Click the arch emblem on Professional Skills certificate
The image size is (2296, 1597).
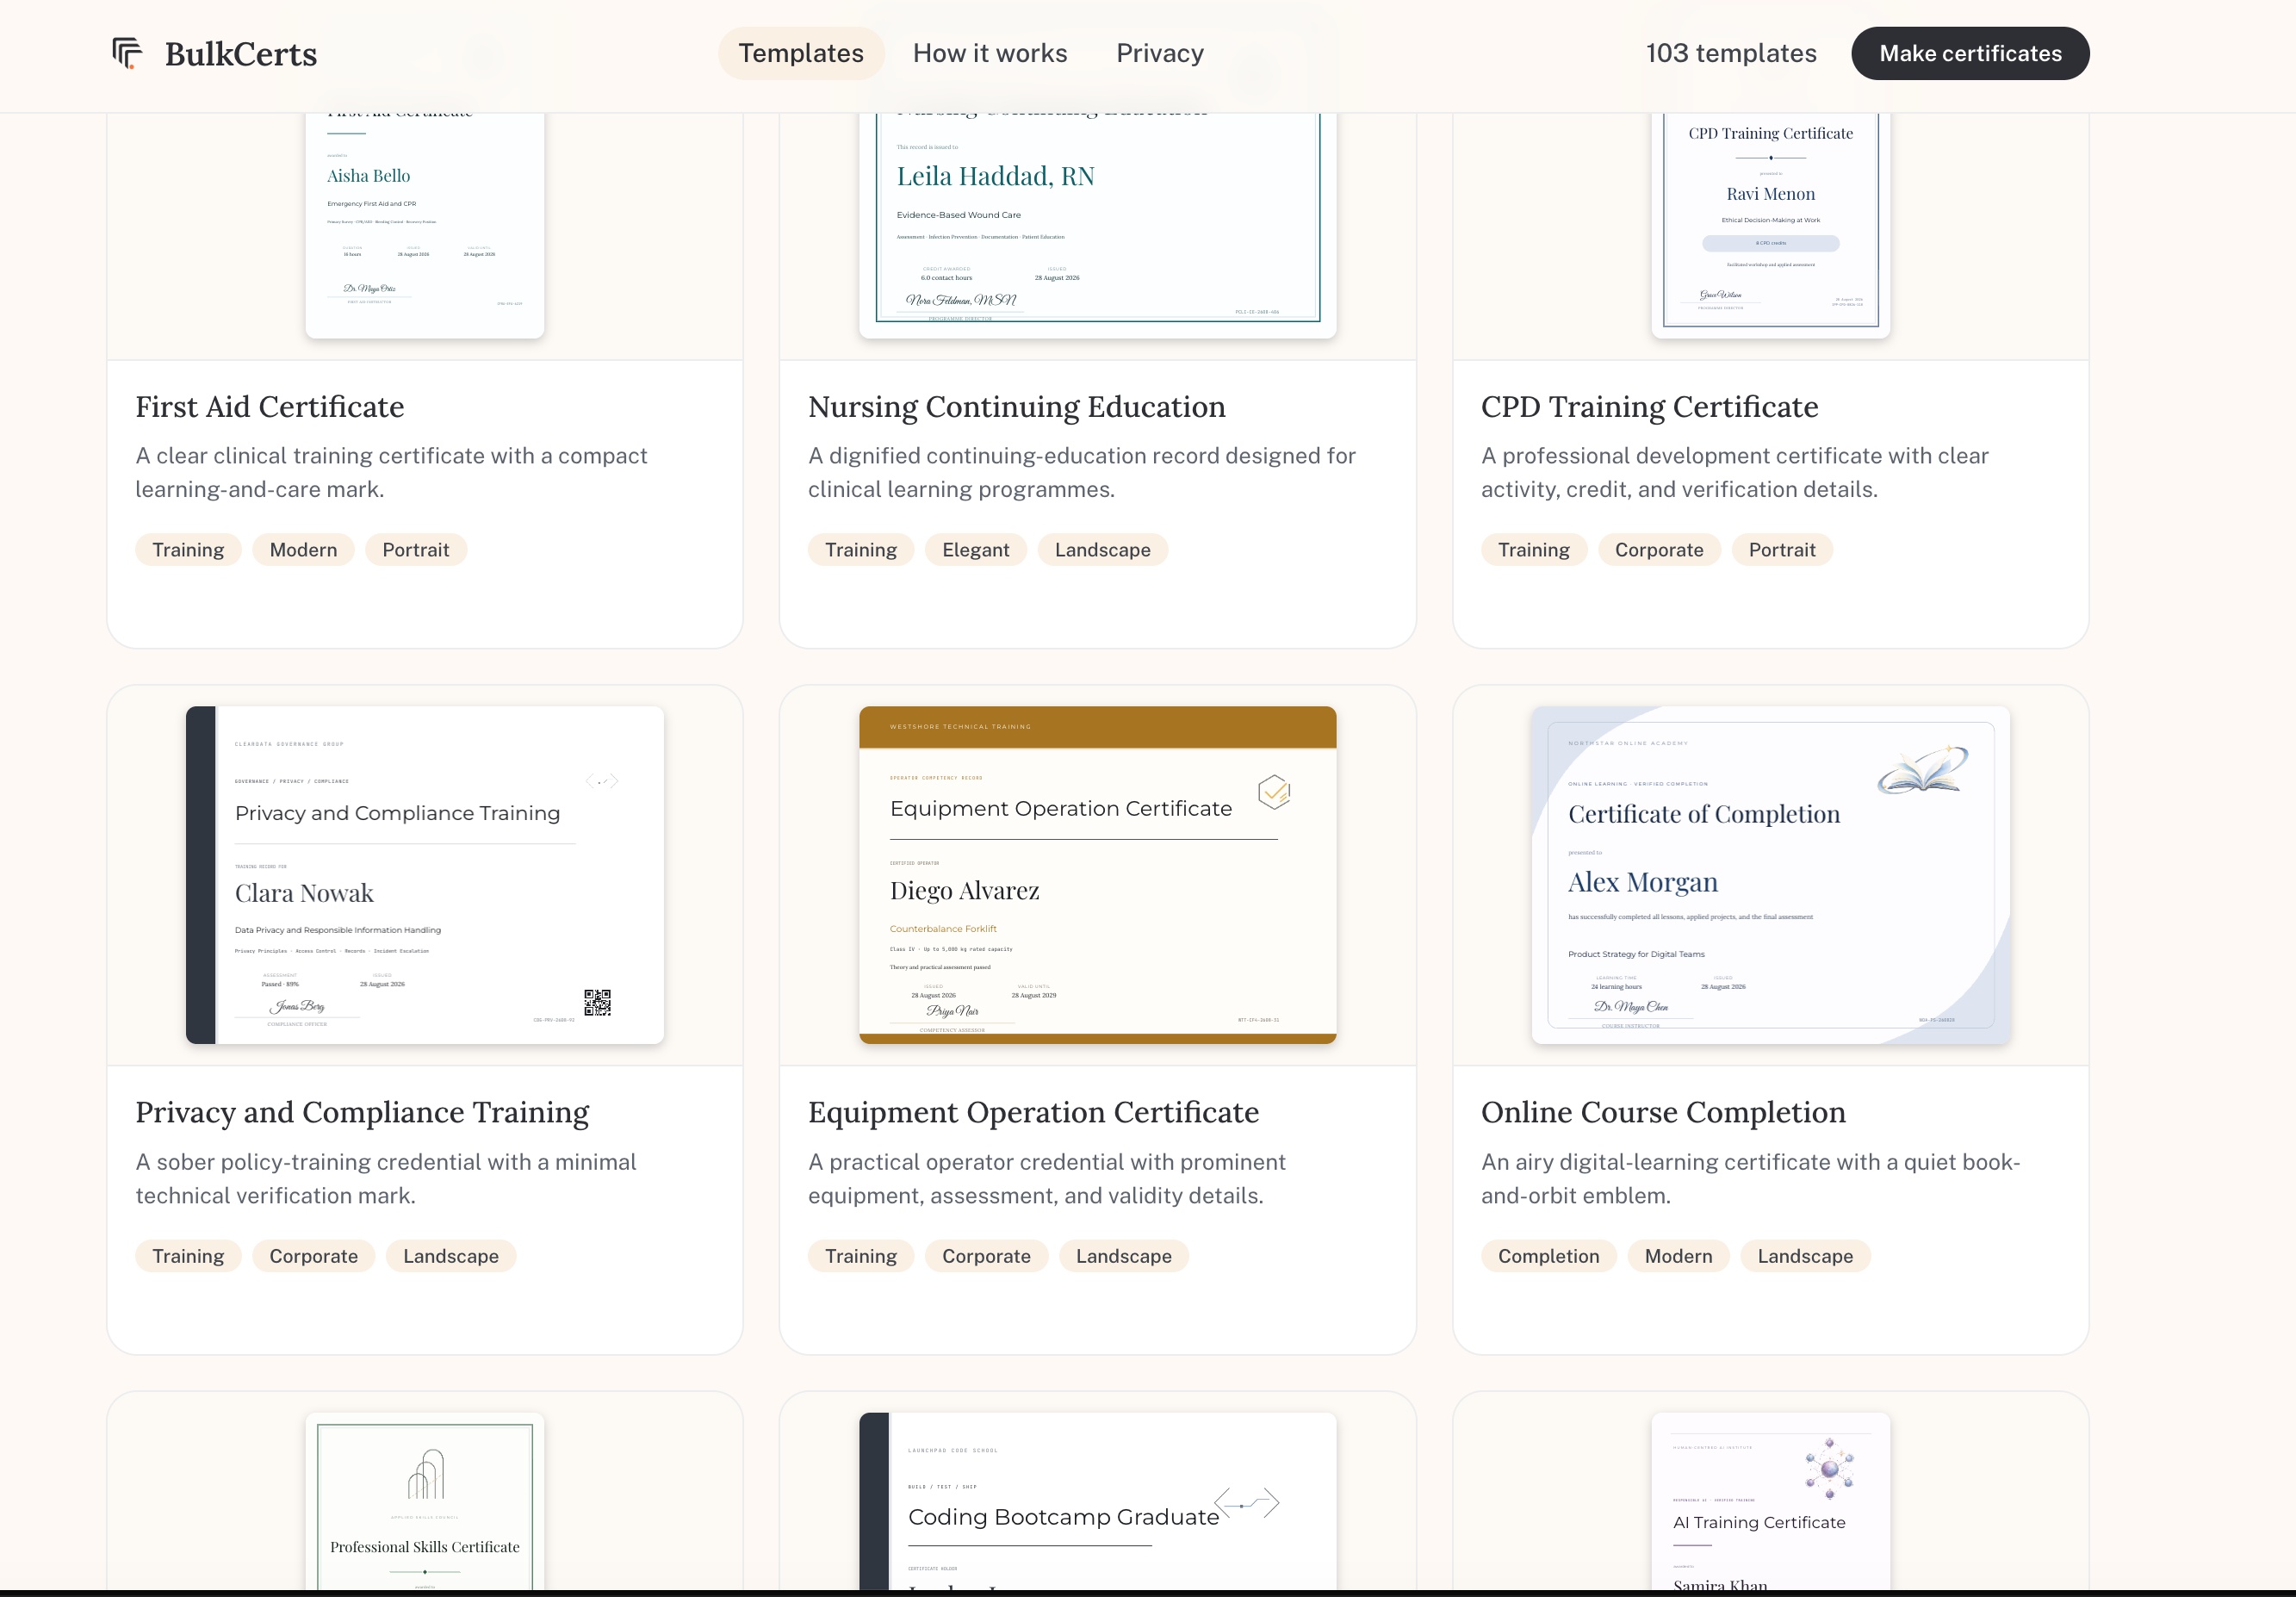point(425,1474)
